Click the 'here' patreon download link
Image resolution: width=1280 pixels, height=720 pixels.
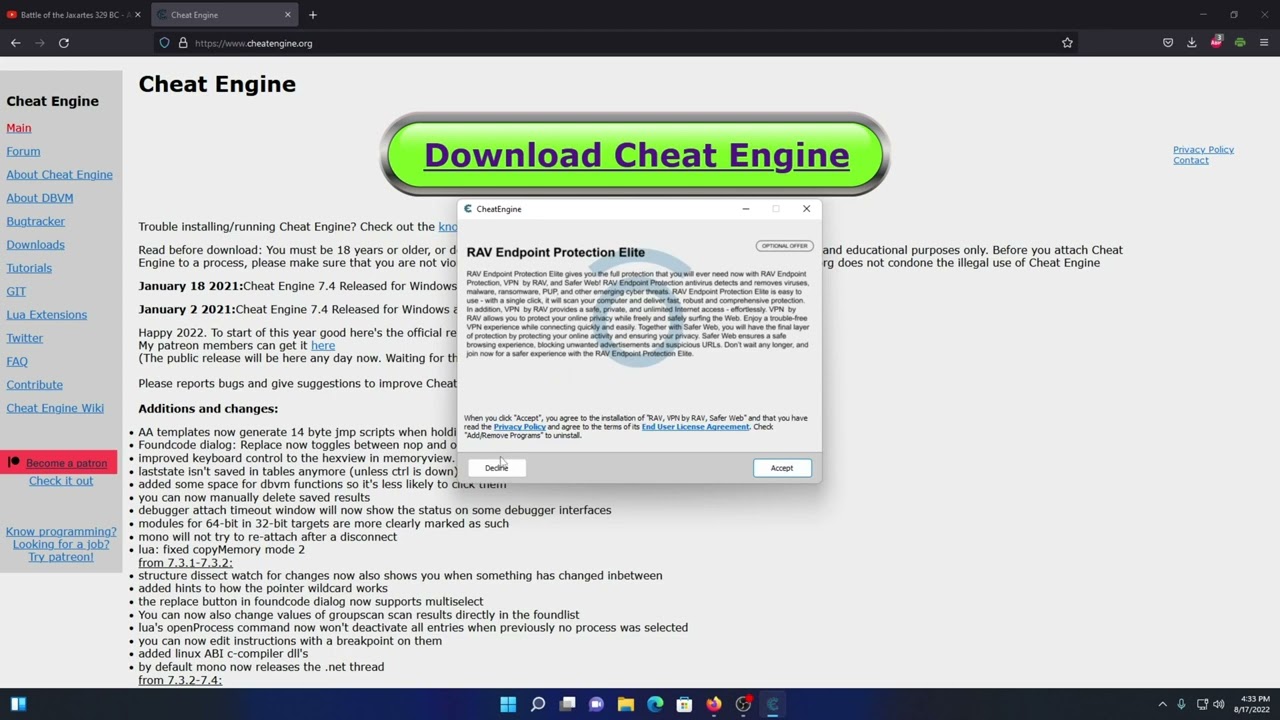pyautogui.click(x=323, y=346)
